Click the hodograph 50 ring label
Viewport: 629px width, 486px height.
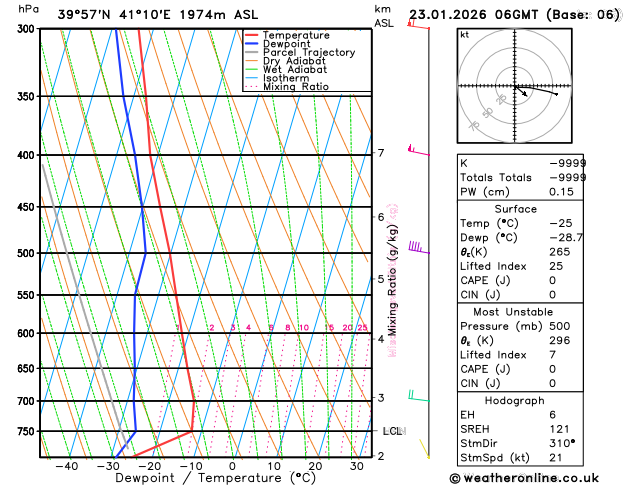(487, 113)
